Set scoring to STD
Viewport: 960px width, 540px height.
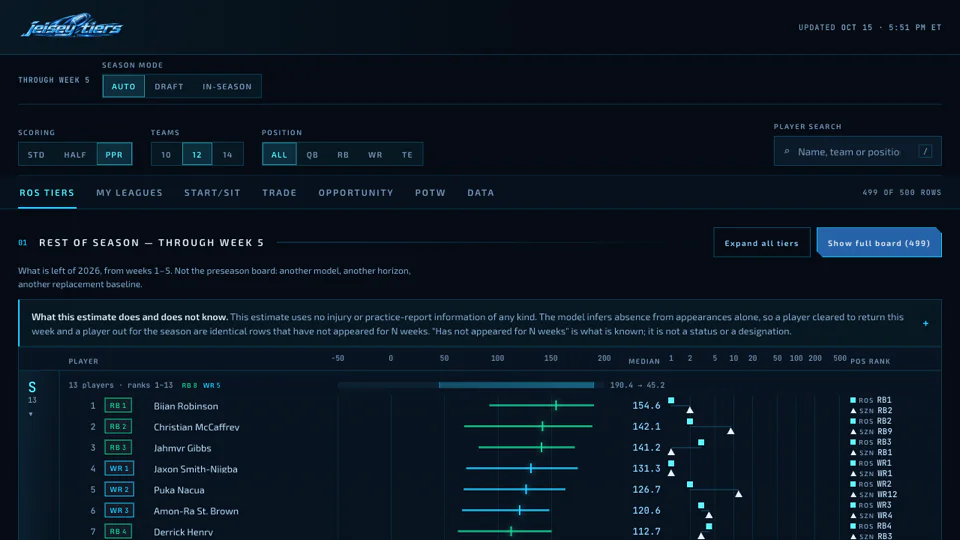(x=36, y=154)
